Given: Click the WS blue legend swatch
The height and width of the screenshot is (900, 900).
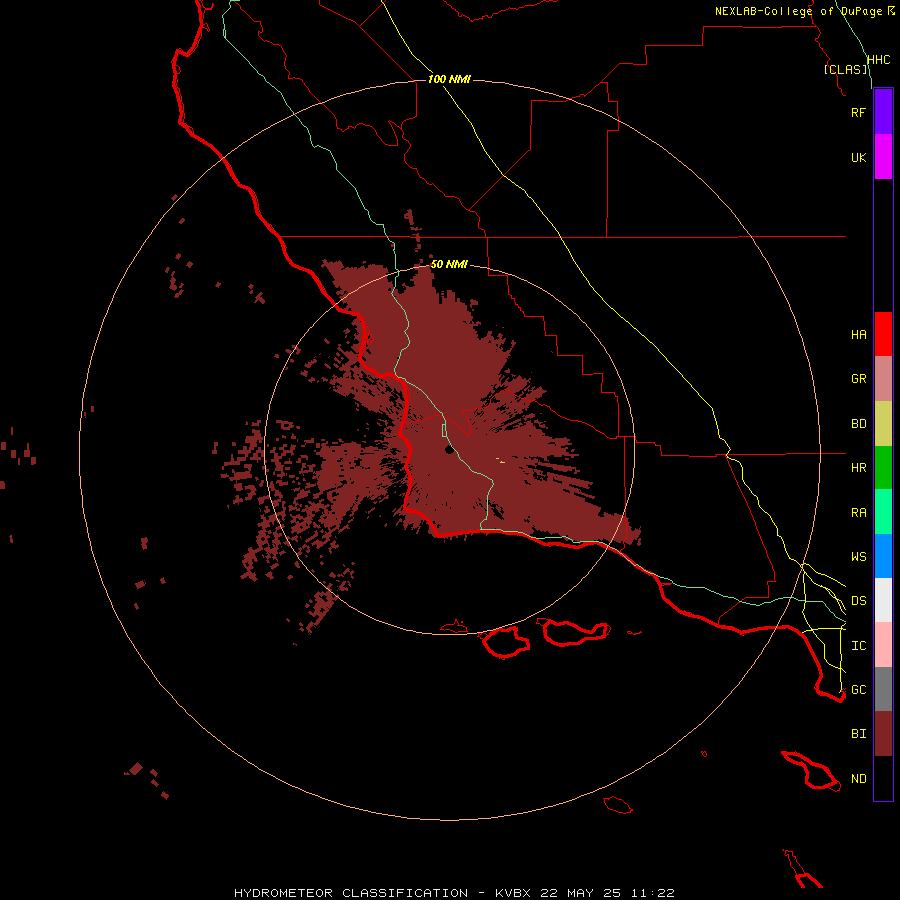Looking at the screenshot, I should pyautogui.click(x=883, y=556).
